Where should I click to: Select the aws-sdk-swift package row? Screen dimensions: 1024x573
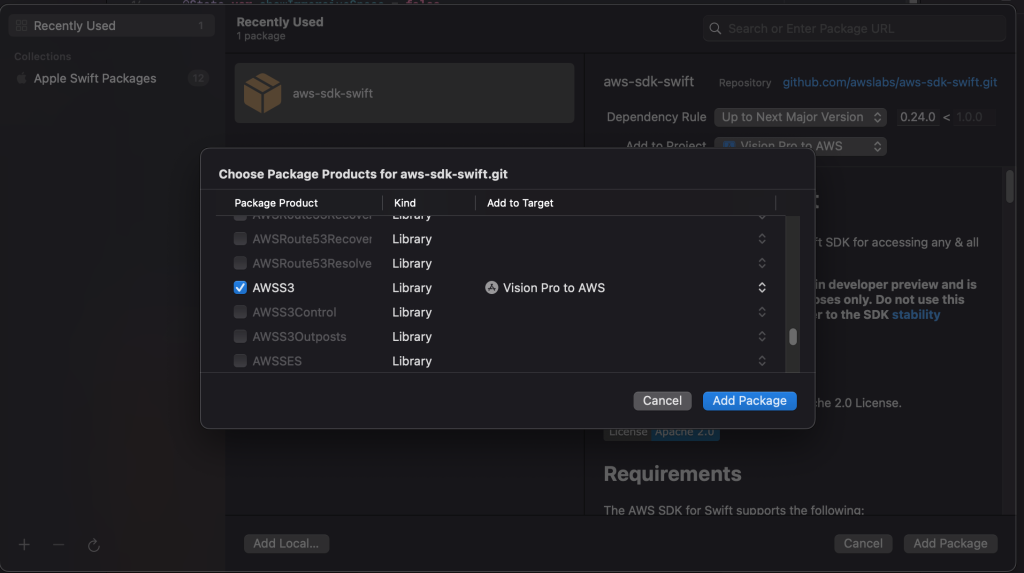[x=404, y=93]
